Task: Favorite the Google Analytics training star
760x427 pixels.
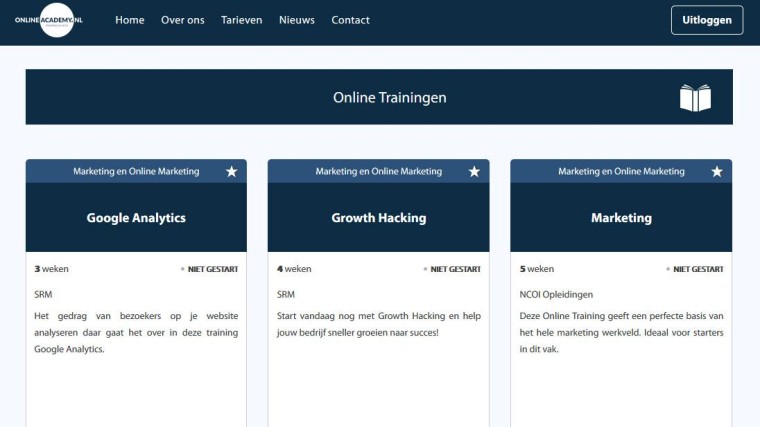Action: coord(232,172)
